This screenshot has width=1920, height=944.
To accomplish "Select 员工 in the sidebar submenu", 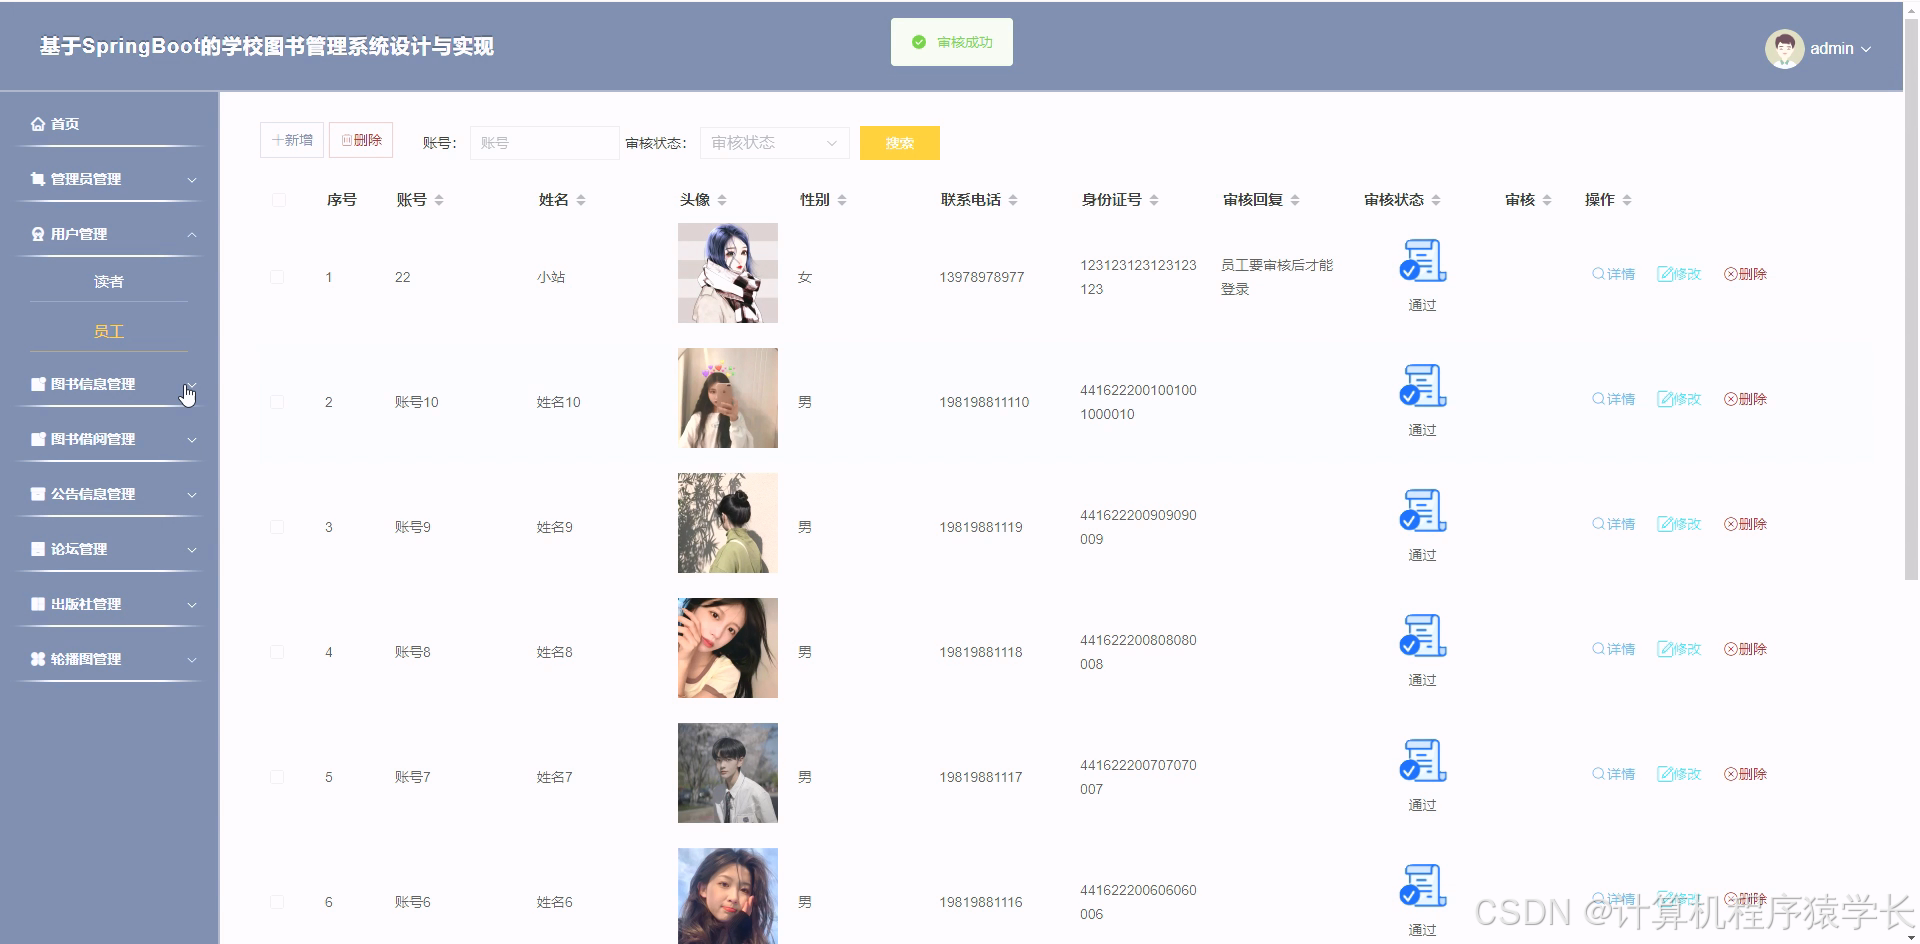I will 108,330.
